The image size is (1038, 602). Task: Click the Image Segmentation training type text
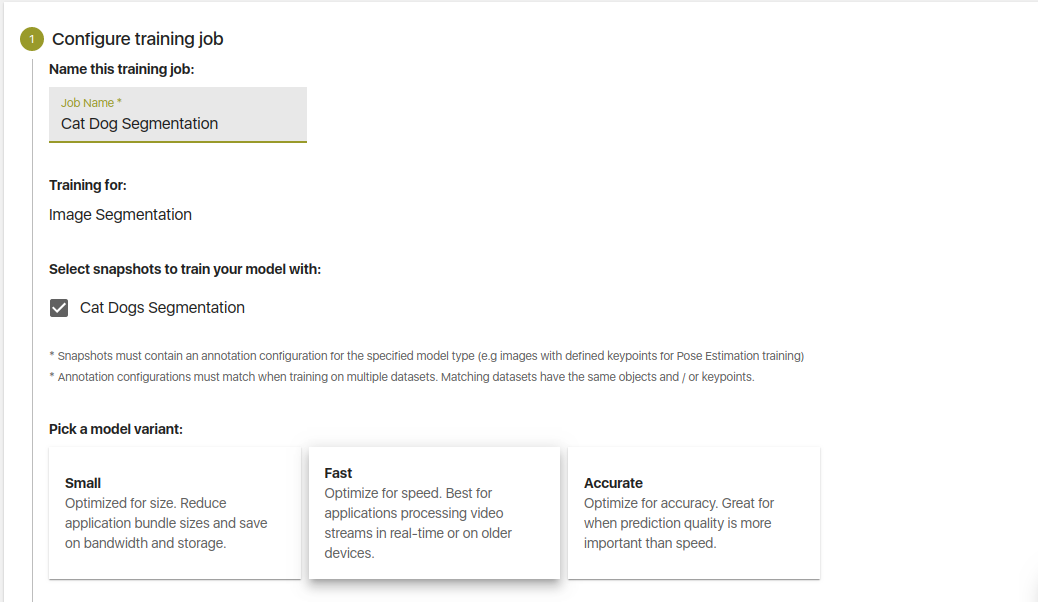pos(120,215)
